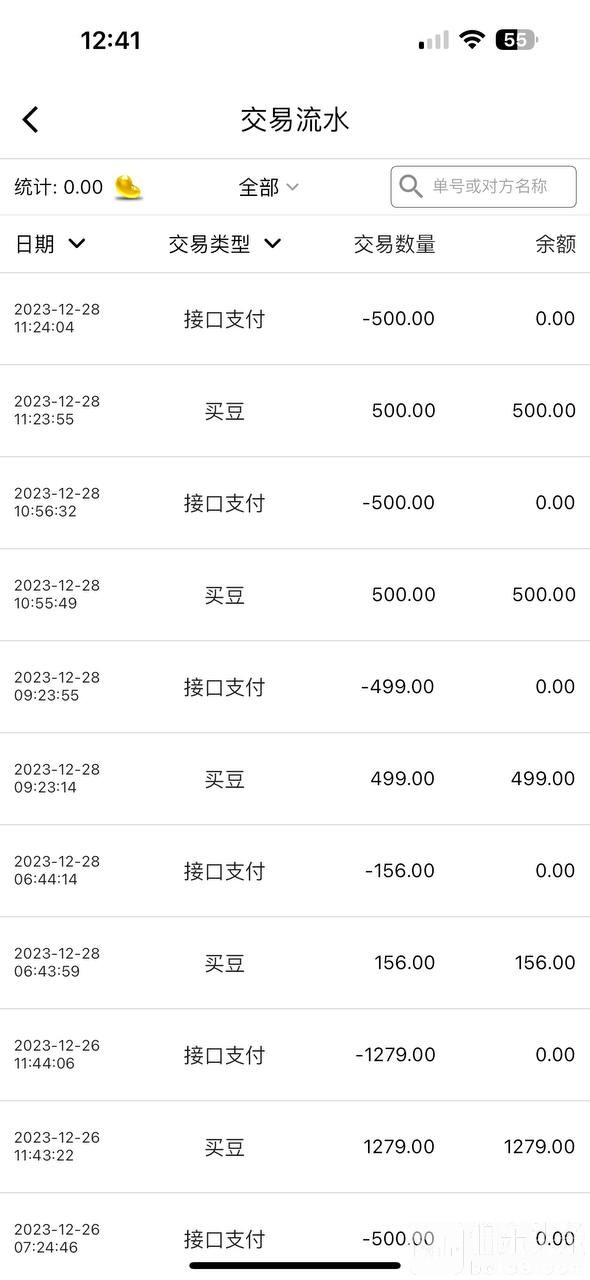Tap the 余额 column header

pyautogui.click(x=556, y=244)
